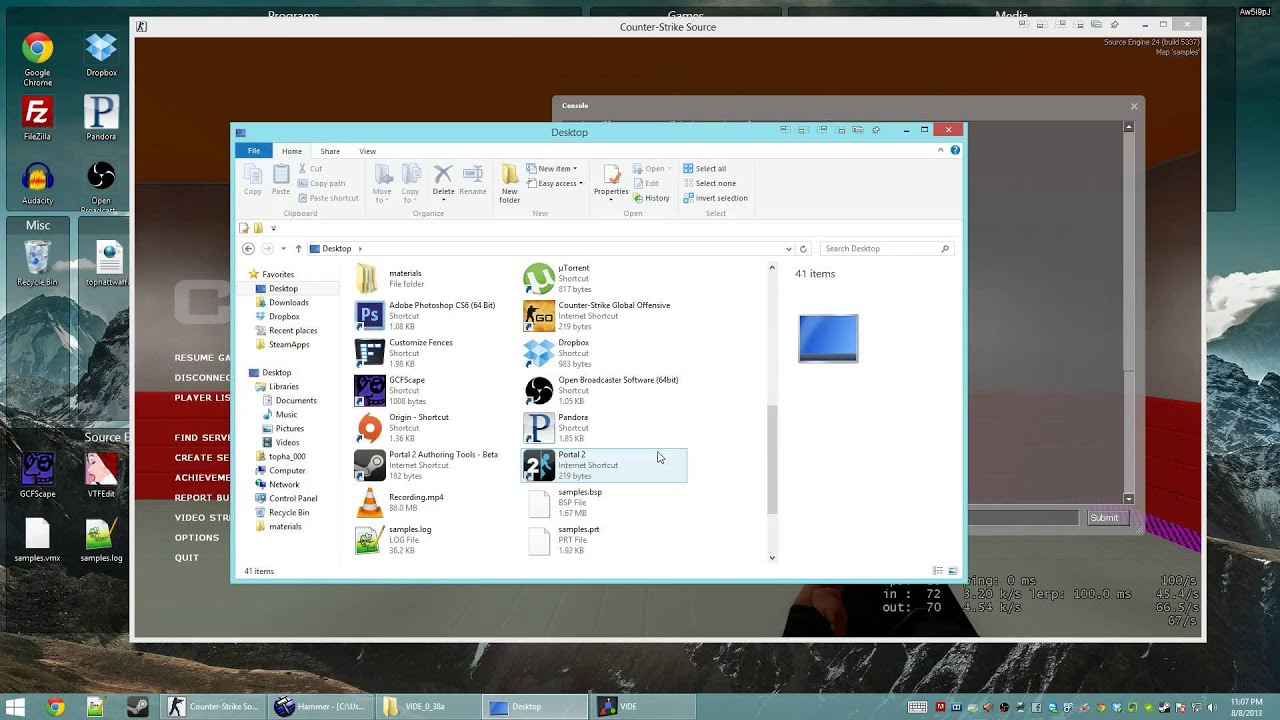1280x720 pixels.
Task: Select samples.bsp file entry
Action: tap(604, 502)
